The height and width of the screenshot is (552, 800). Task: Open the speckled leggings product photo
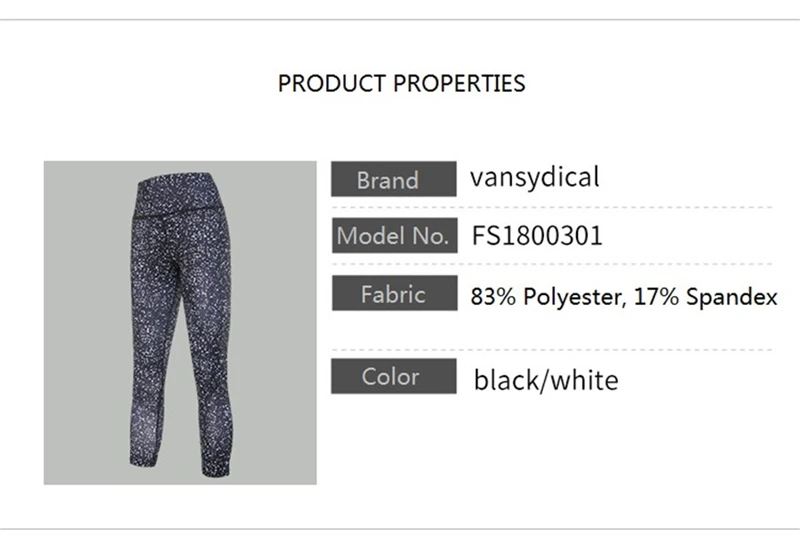coord(180,322)
